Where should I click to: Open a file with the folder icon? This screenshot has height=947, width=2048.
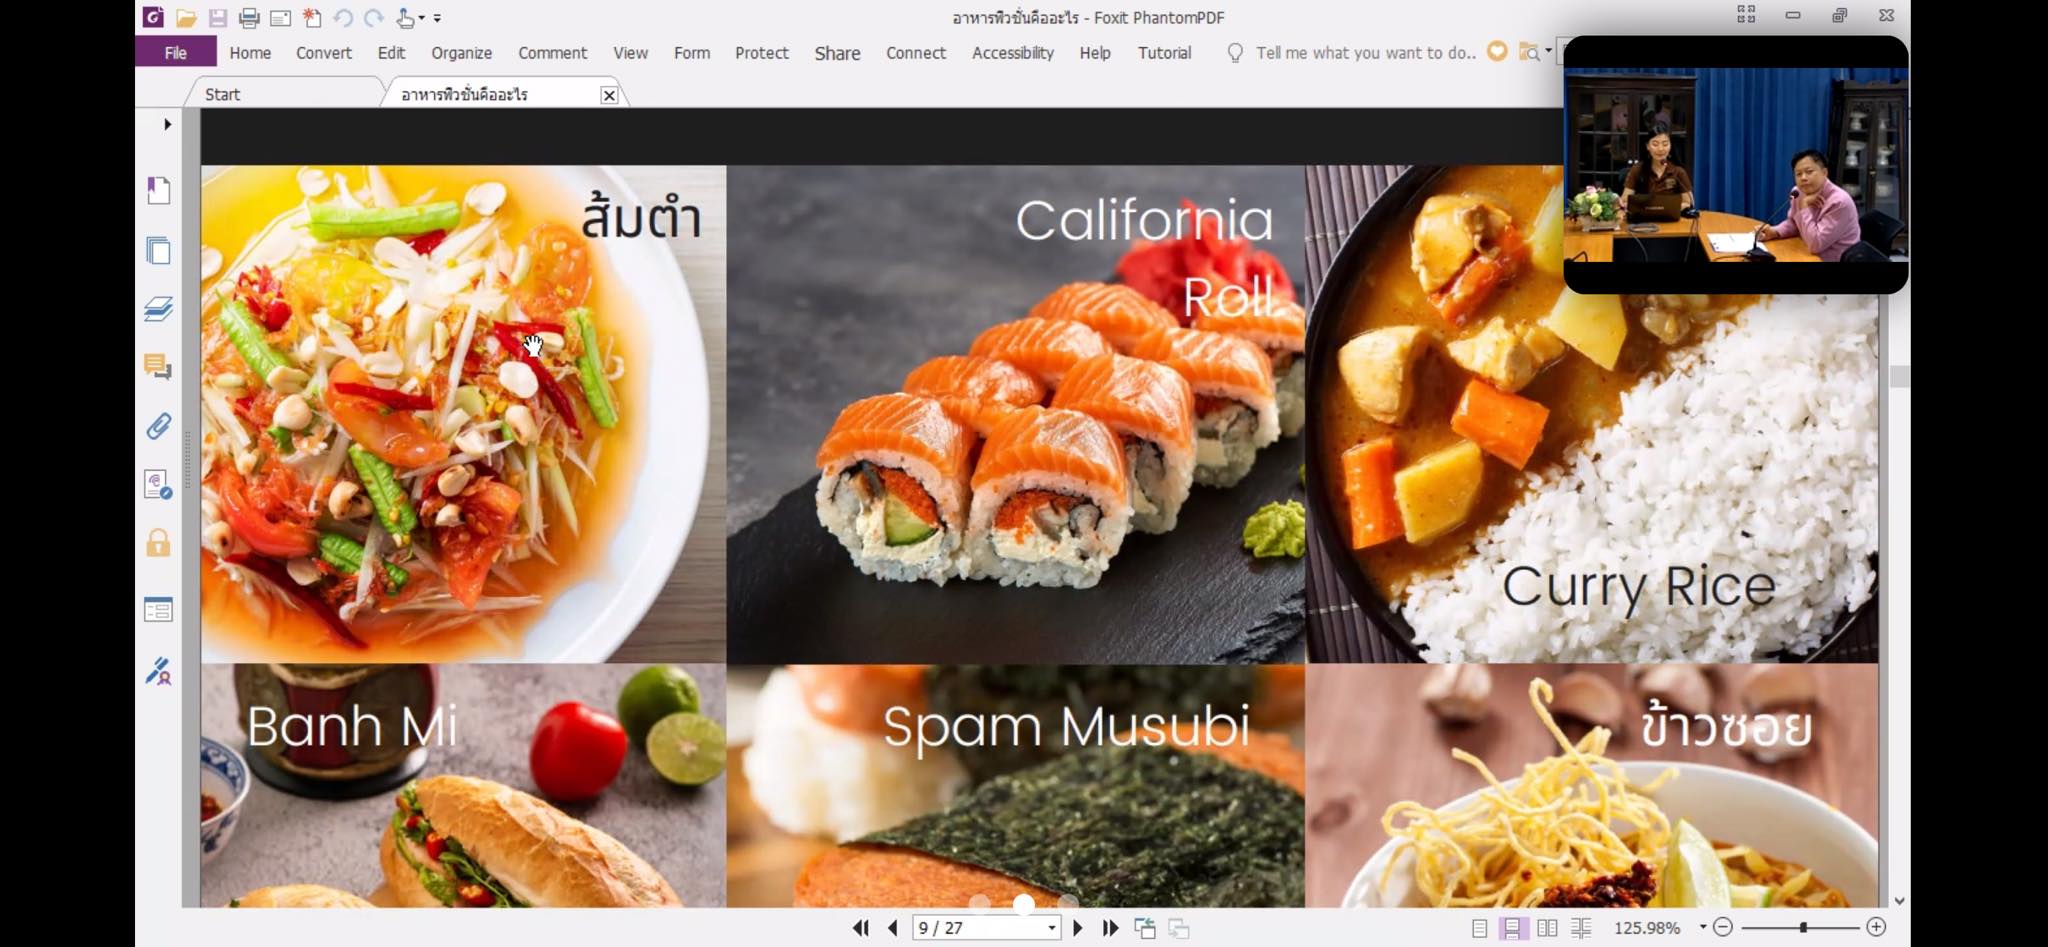click(x=186, y=17)
